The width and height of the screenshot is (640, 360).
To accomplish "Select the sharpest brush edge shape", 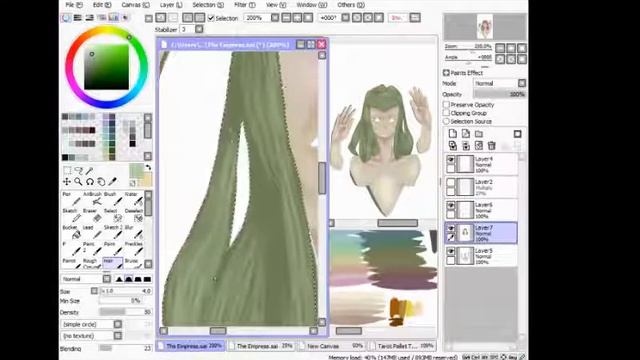I will click(x=119, y=279).
